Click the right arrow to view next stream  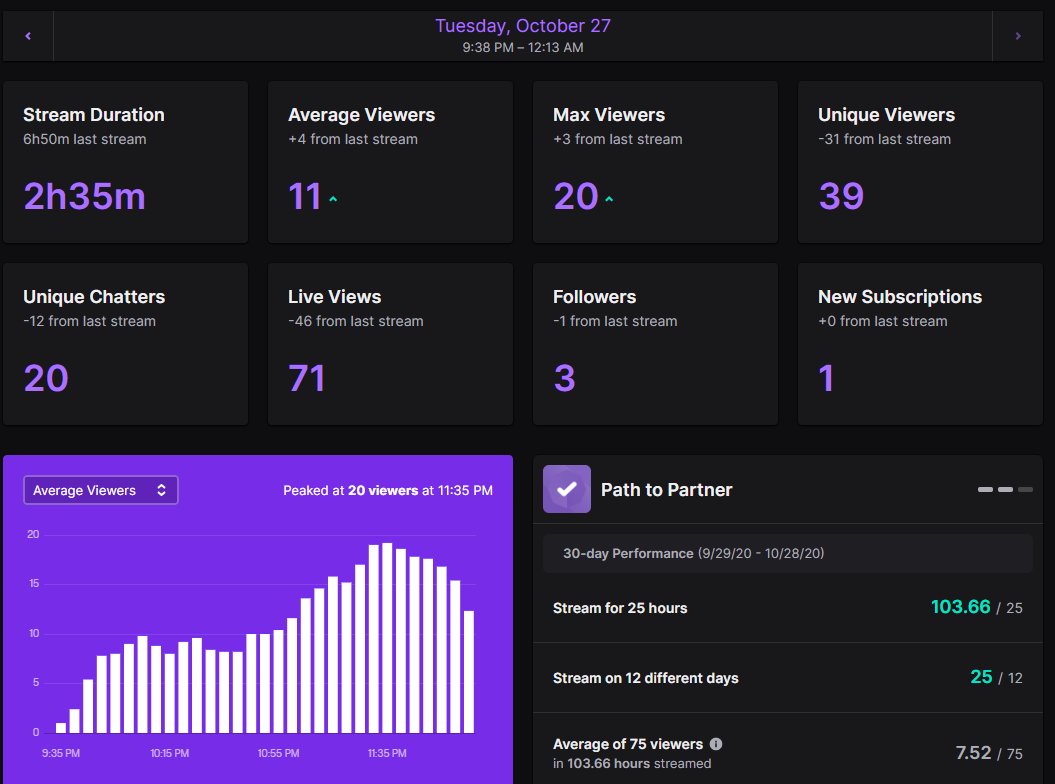[1018, 35]
